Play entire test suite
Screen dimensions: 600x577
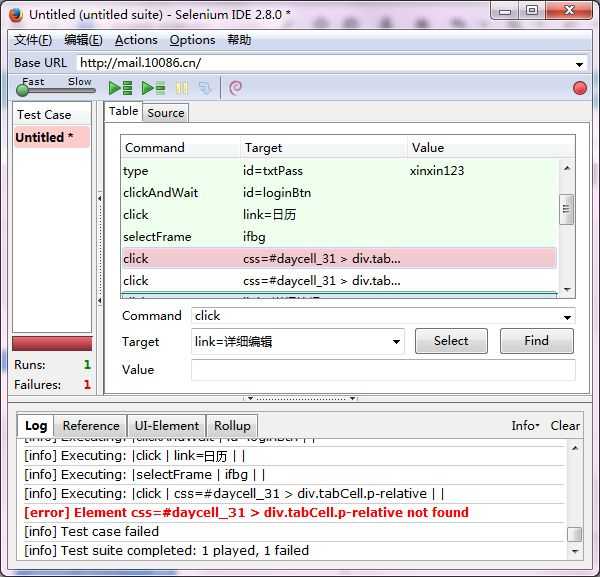(121, 88)
